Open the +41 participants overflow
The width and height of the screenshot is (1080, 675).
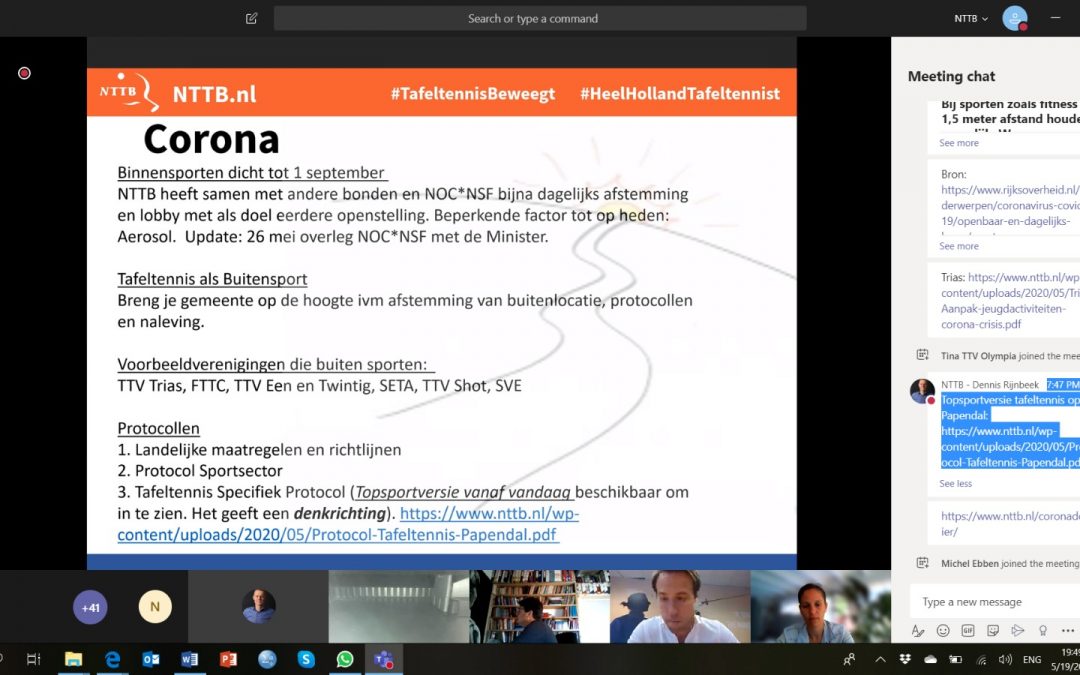click(x=90, y=608)
